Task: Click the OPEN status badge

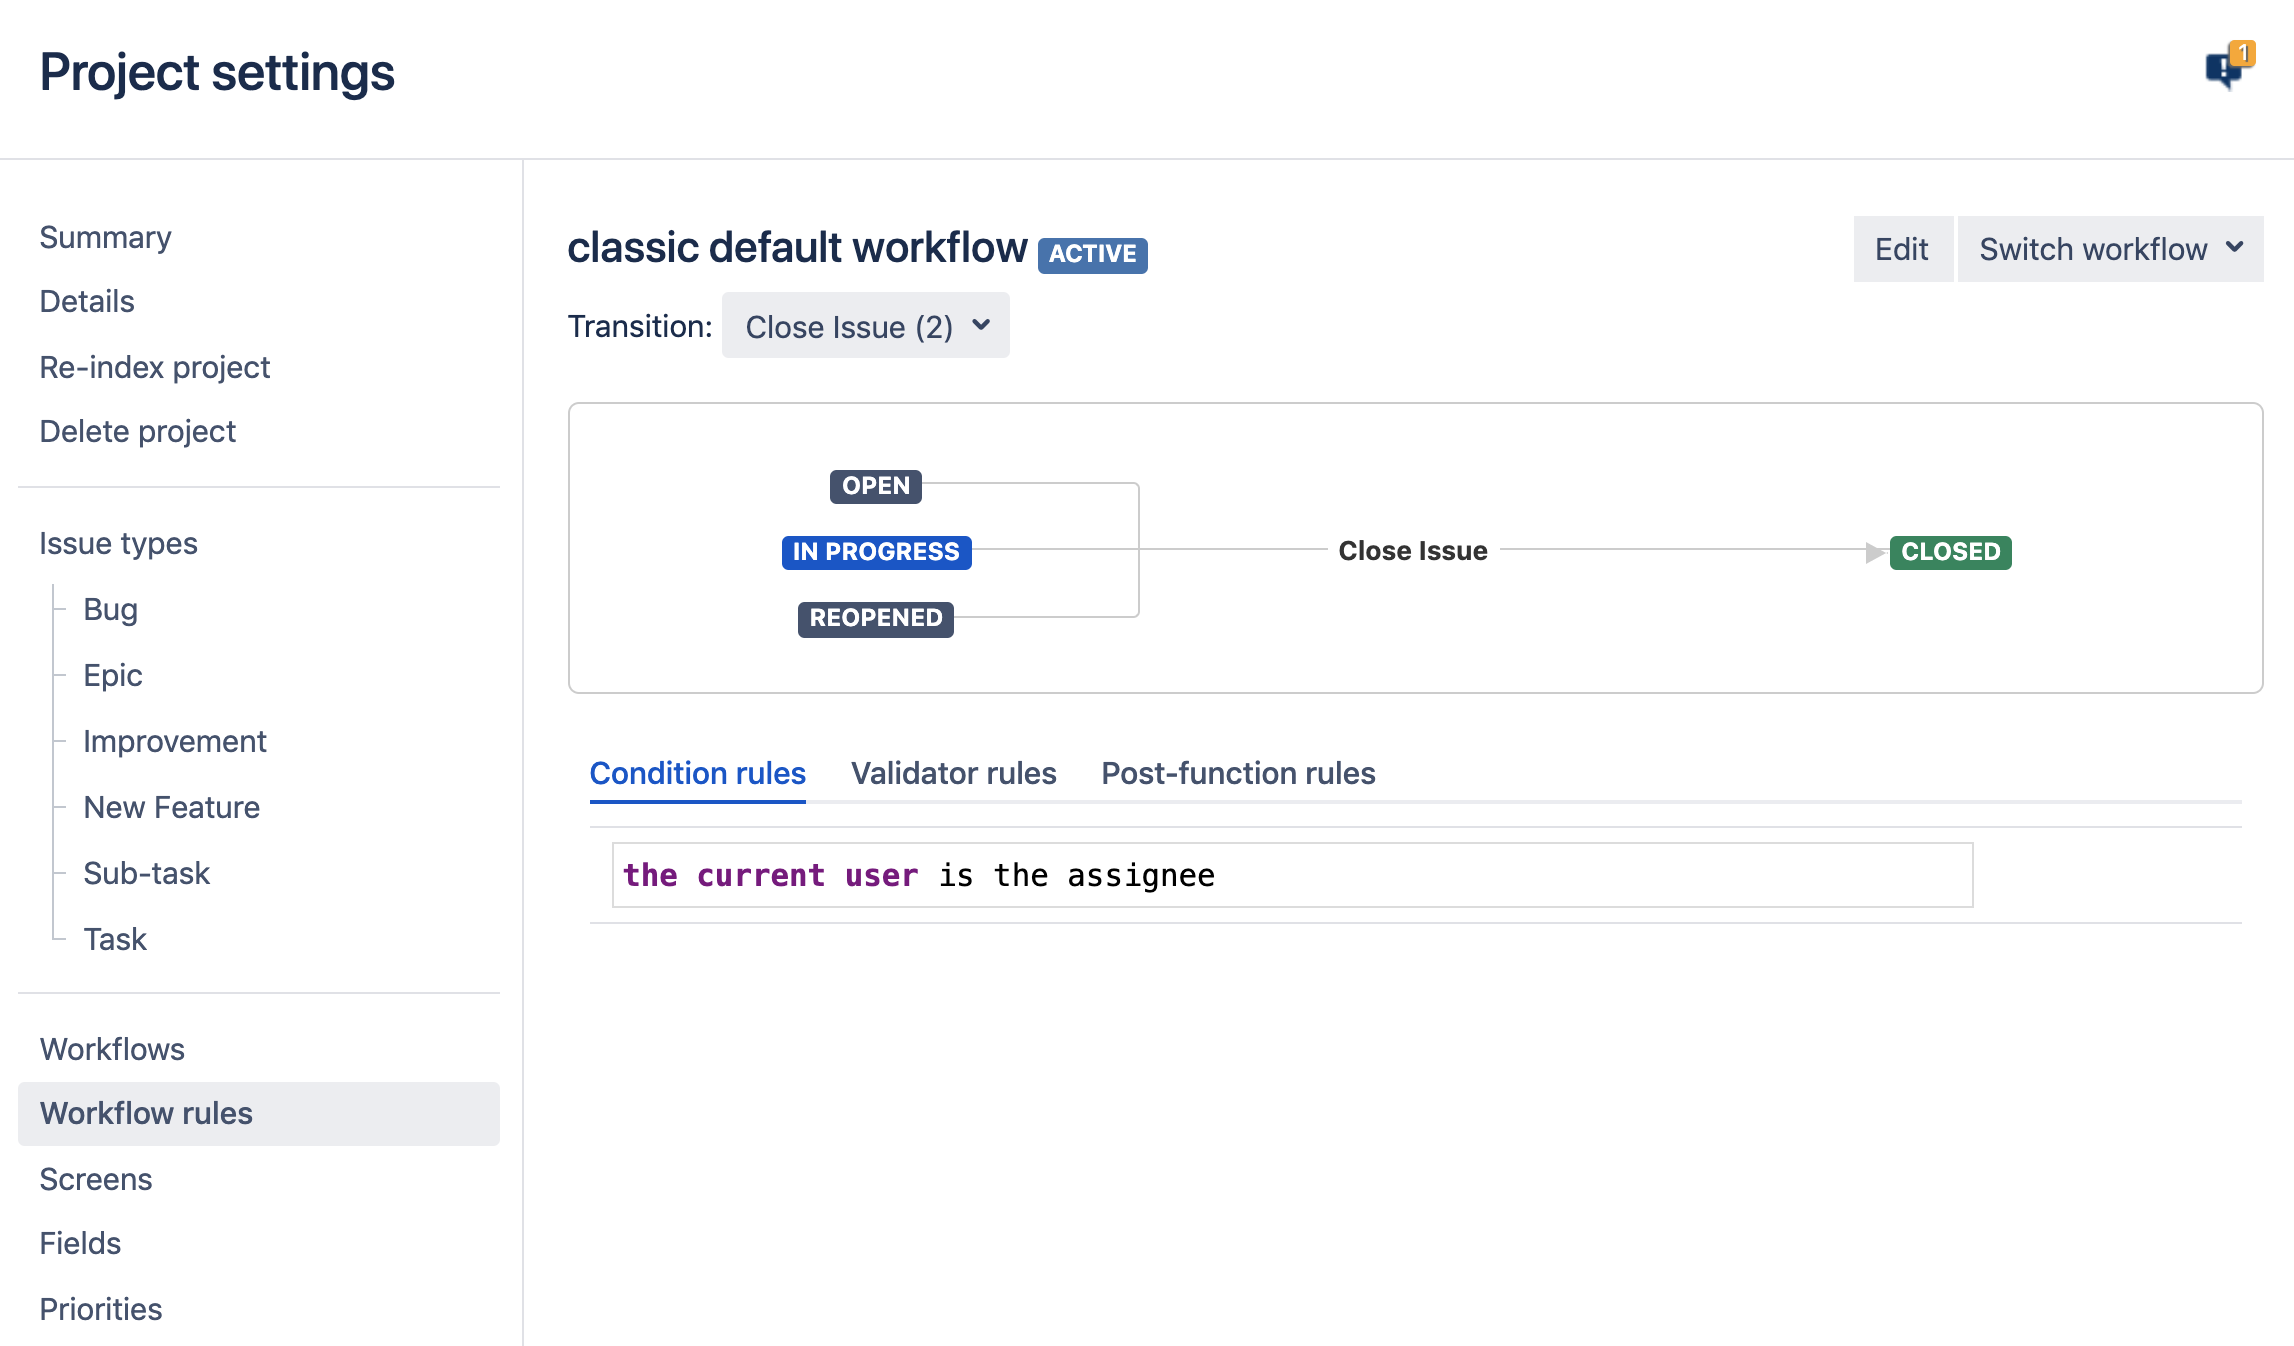Action: coord(876,486)
